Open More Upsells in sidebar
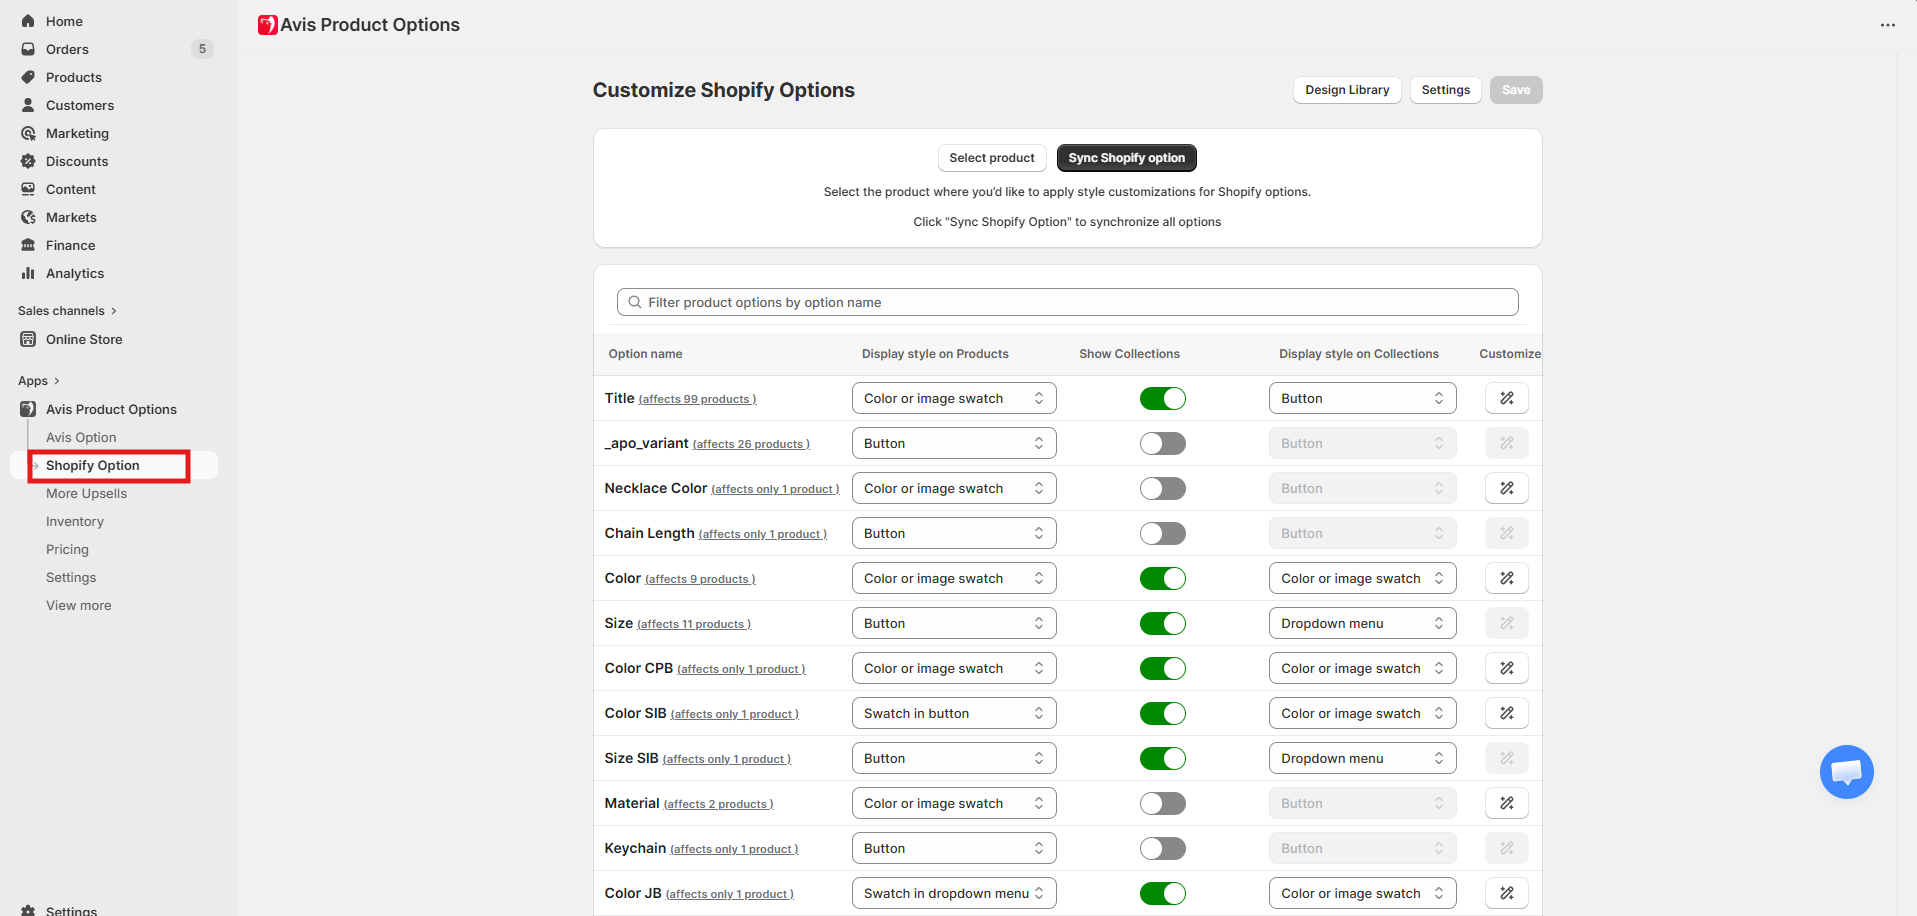The width and height of the screenshot is (1917, 916). (x=86, y=493)
